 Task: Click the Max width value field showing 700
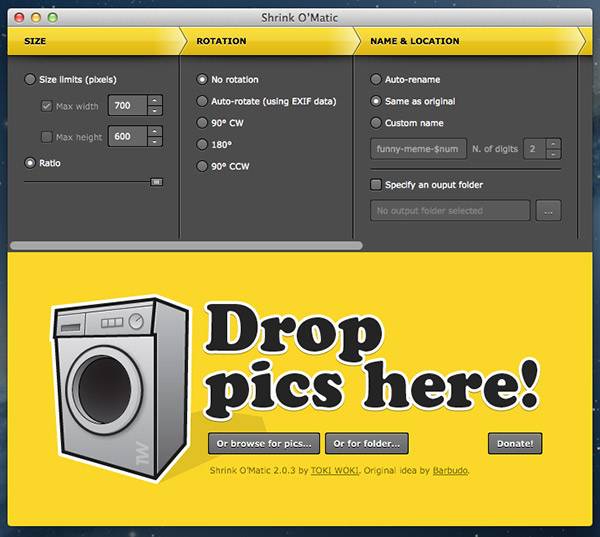128,105
